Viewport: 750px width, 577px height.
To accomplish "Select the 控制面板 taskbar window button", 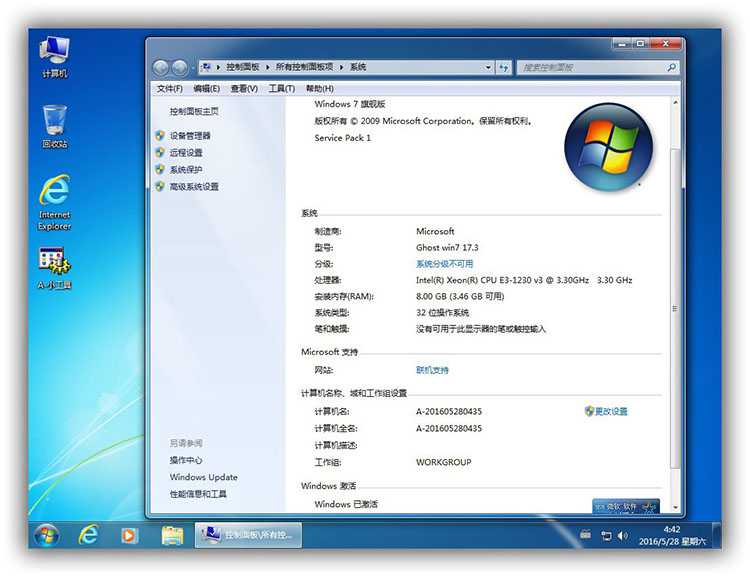I will tap(248, 535).
